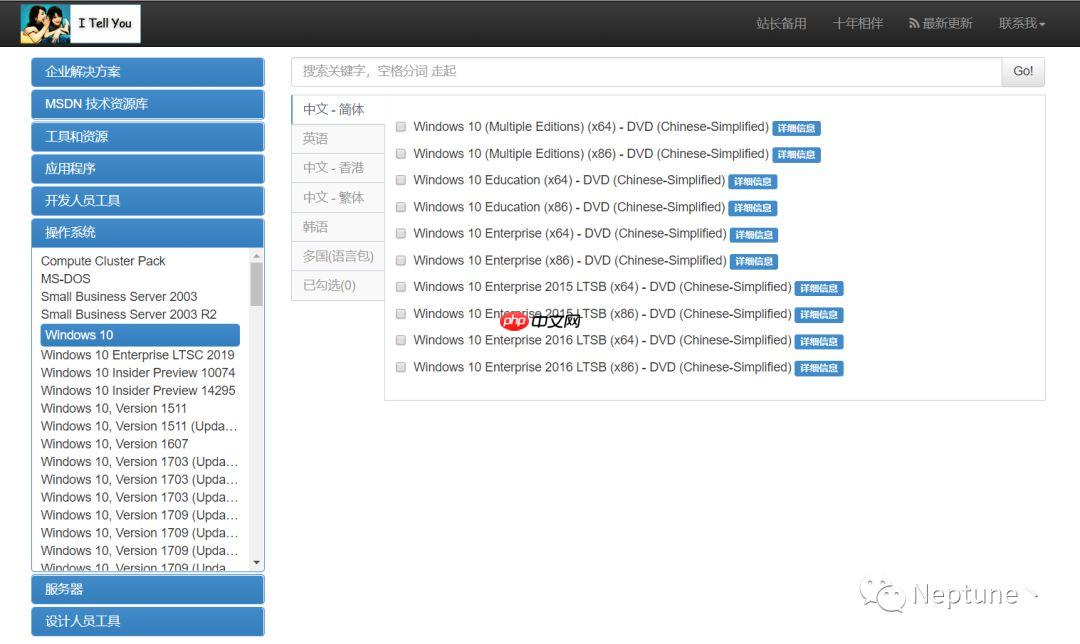
Task: Select the highlighted Windows 10 entry
Action: pos(140,335)
